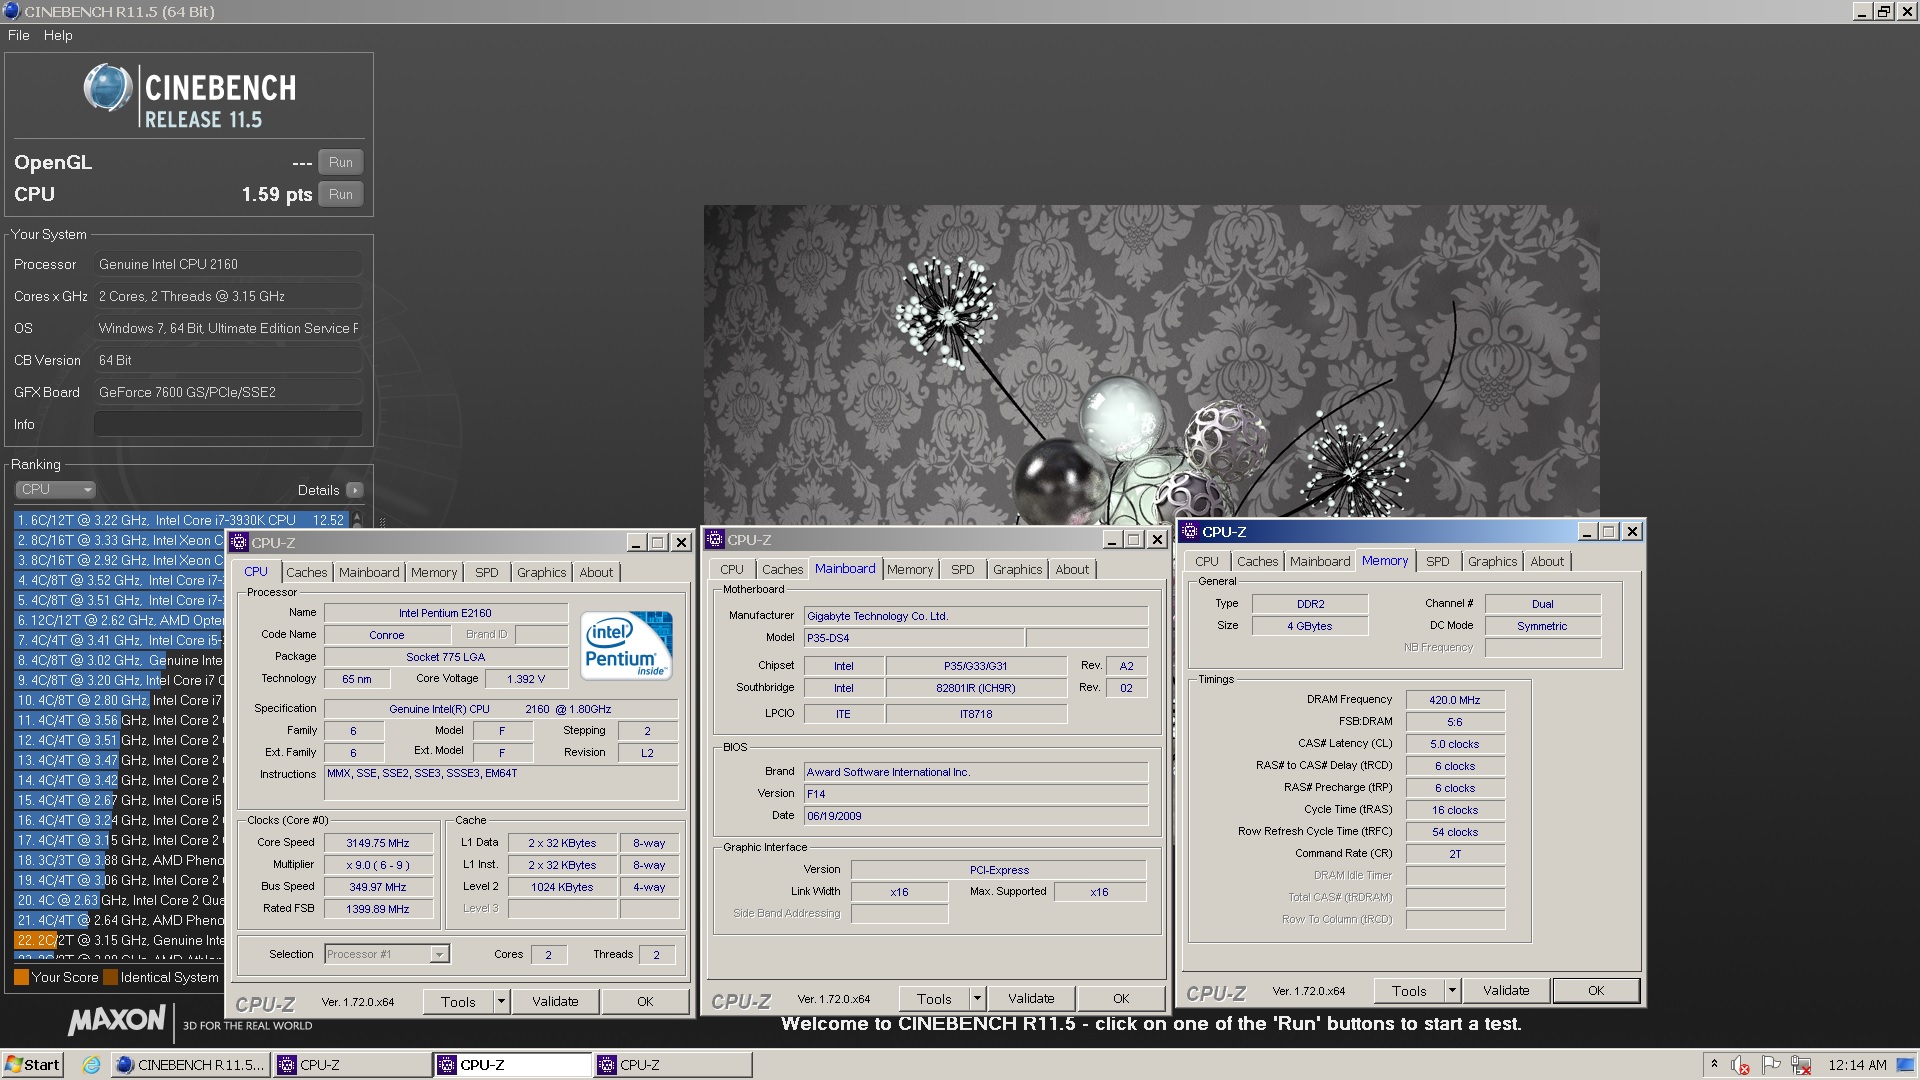Open the File menu in Cinebench
This screenshot has height=1080, width=1920.
18,35
